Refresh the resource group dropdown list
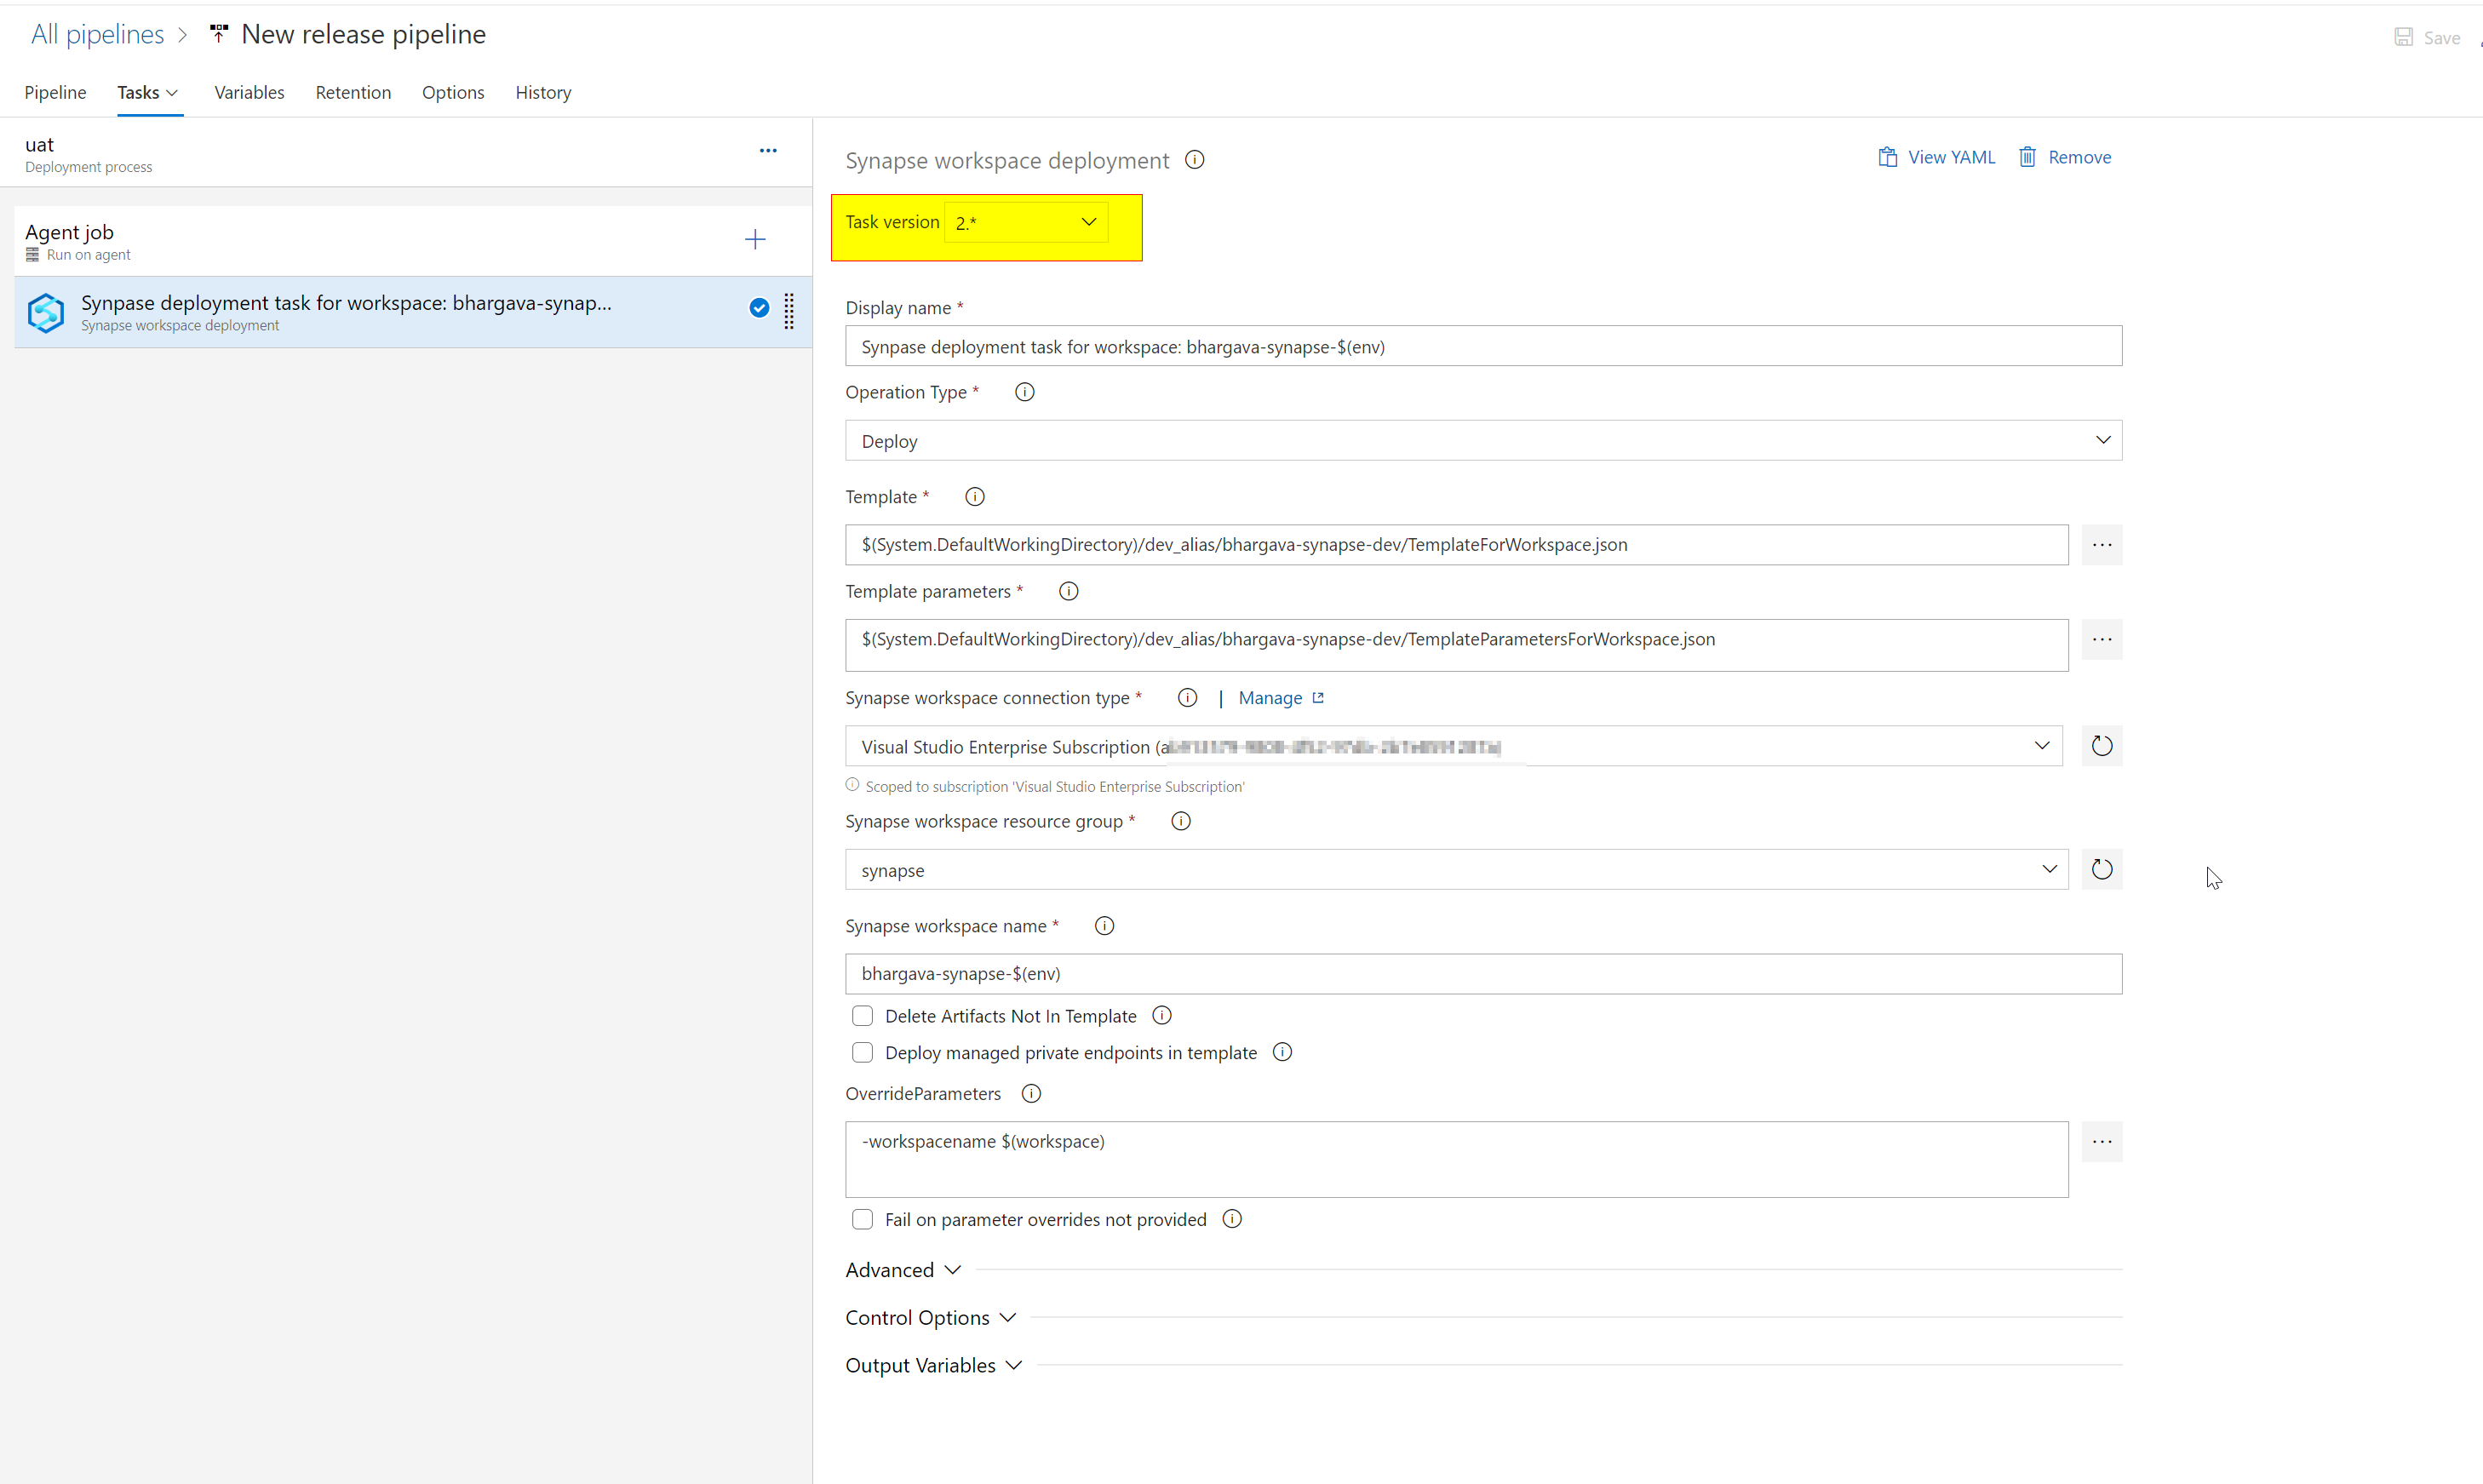 click(x=2101, y=869)
